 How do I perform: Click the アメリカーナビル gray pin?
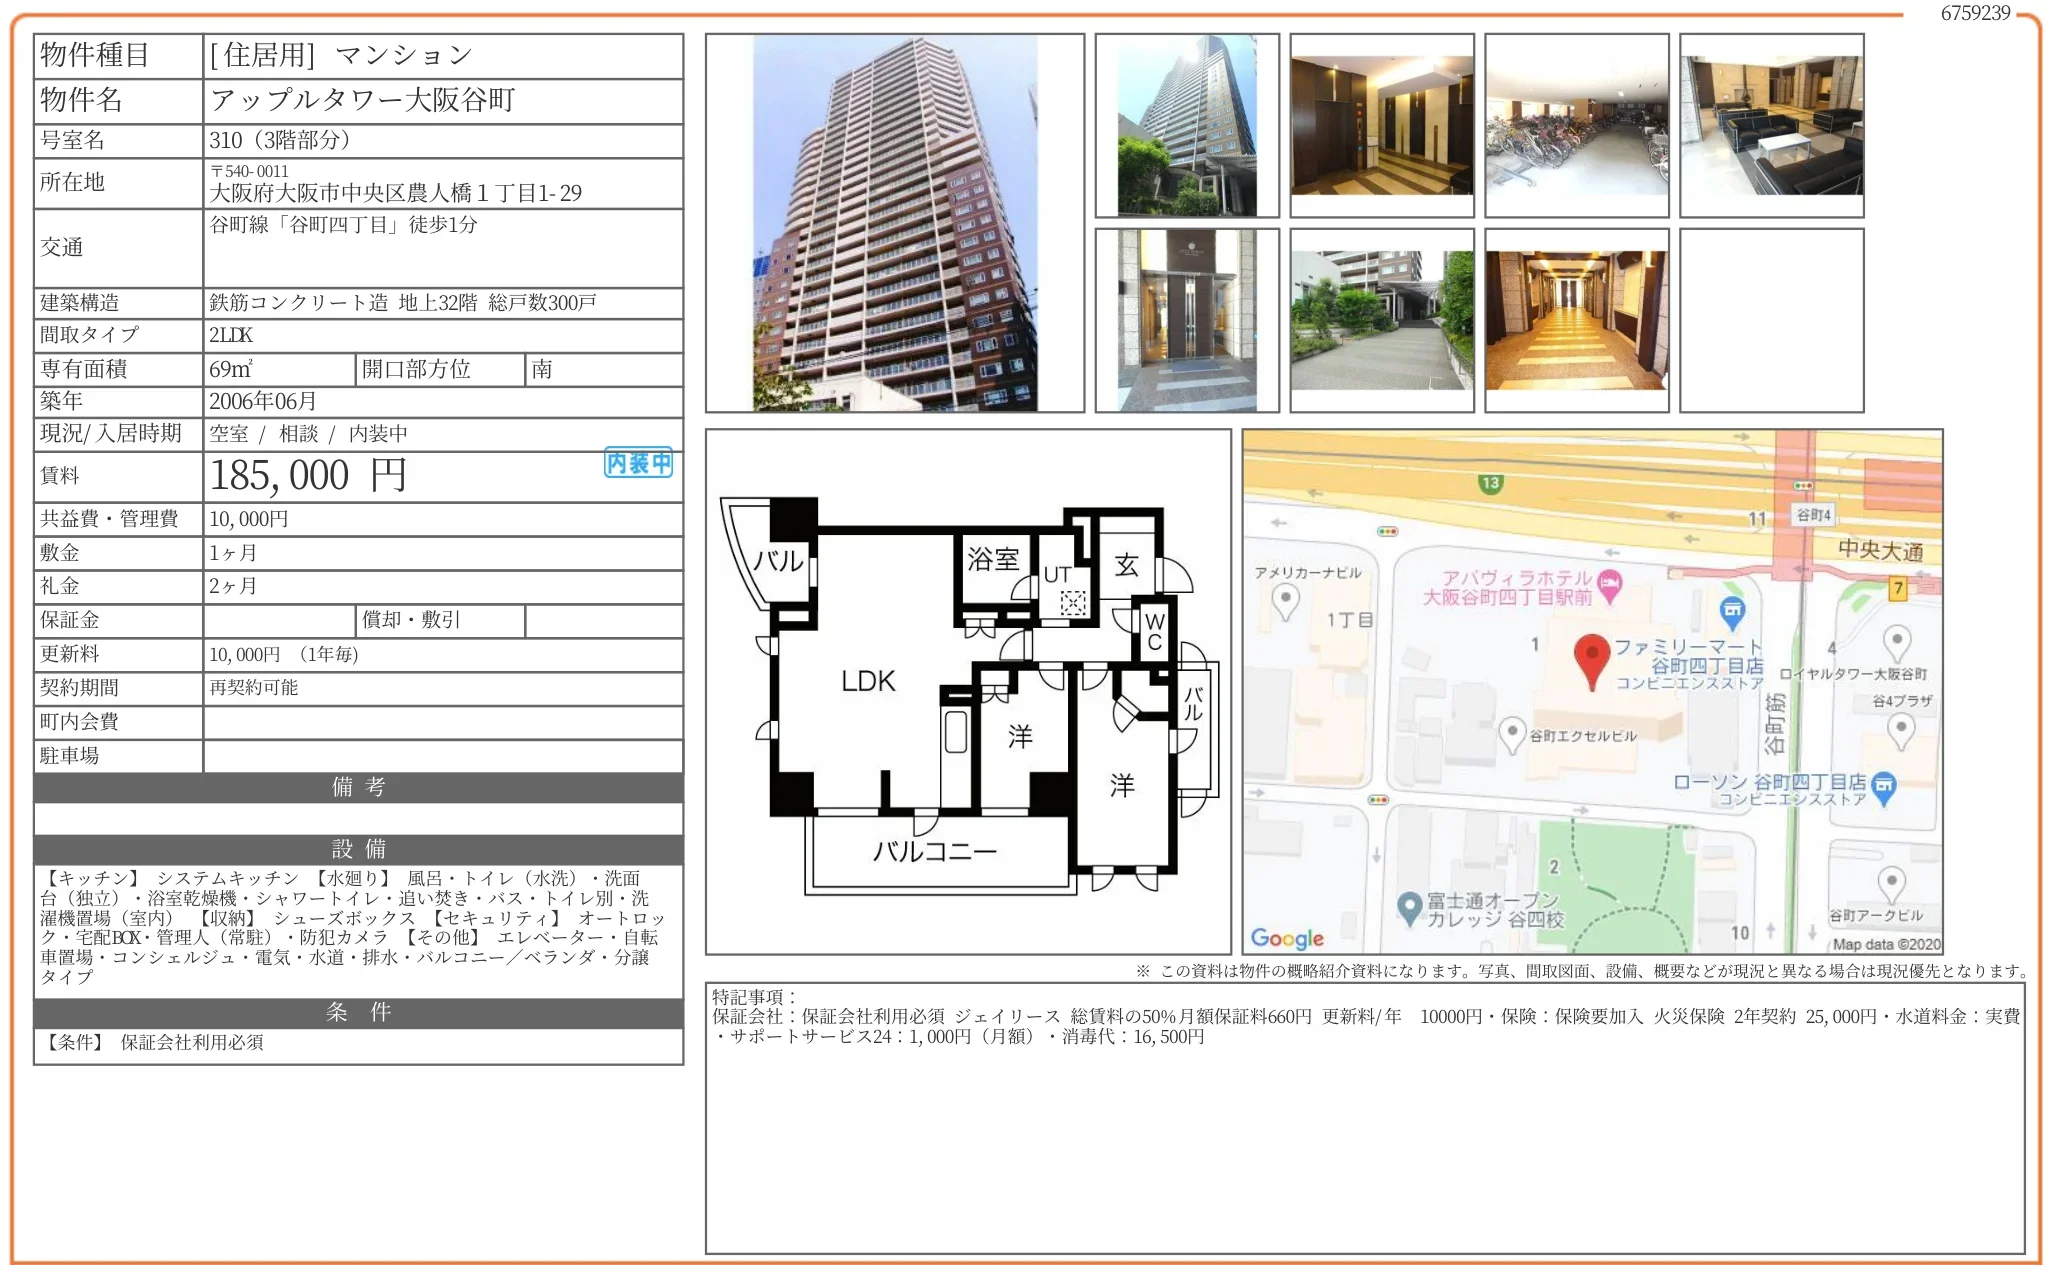point(1285,599)
